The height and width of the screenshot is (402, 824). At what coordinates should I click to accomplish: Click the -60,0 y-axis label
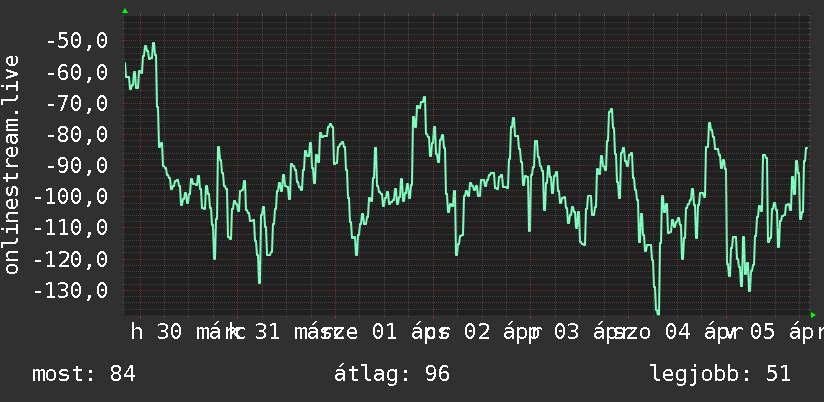click(77, 72)
